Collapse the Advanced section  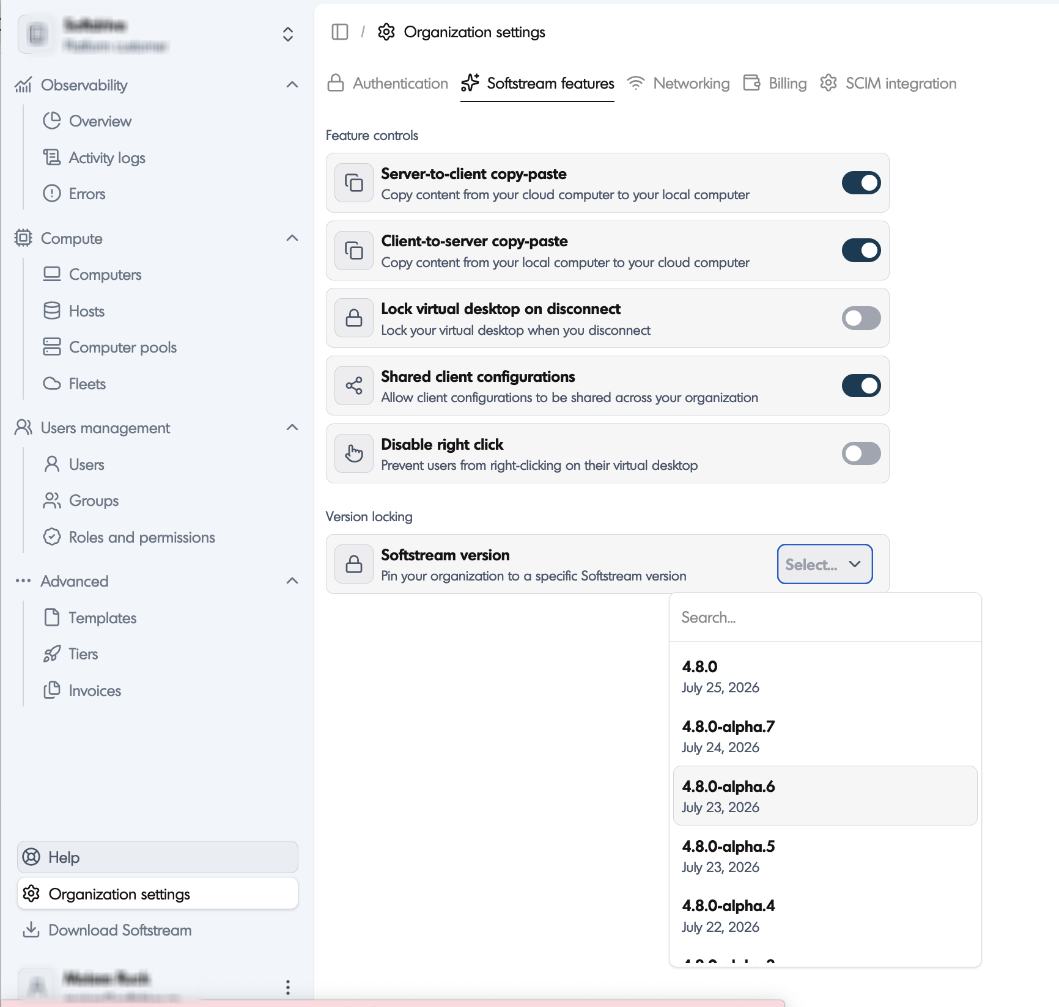(x=292, y=581)
